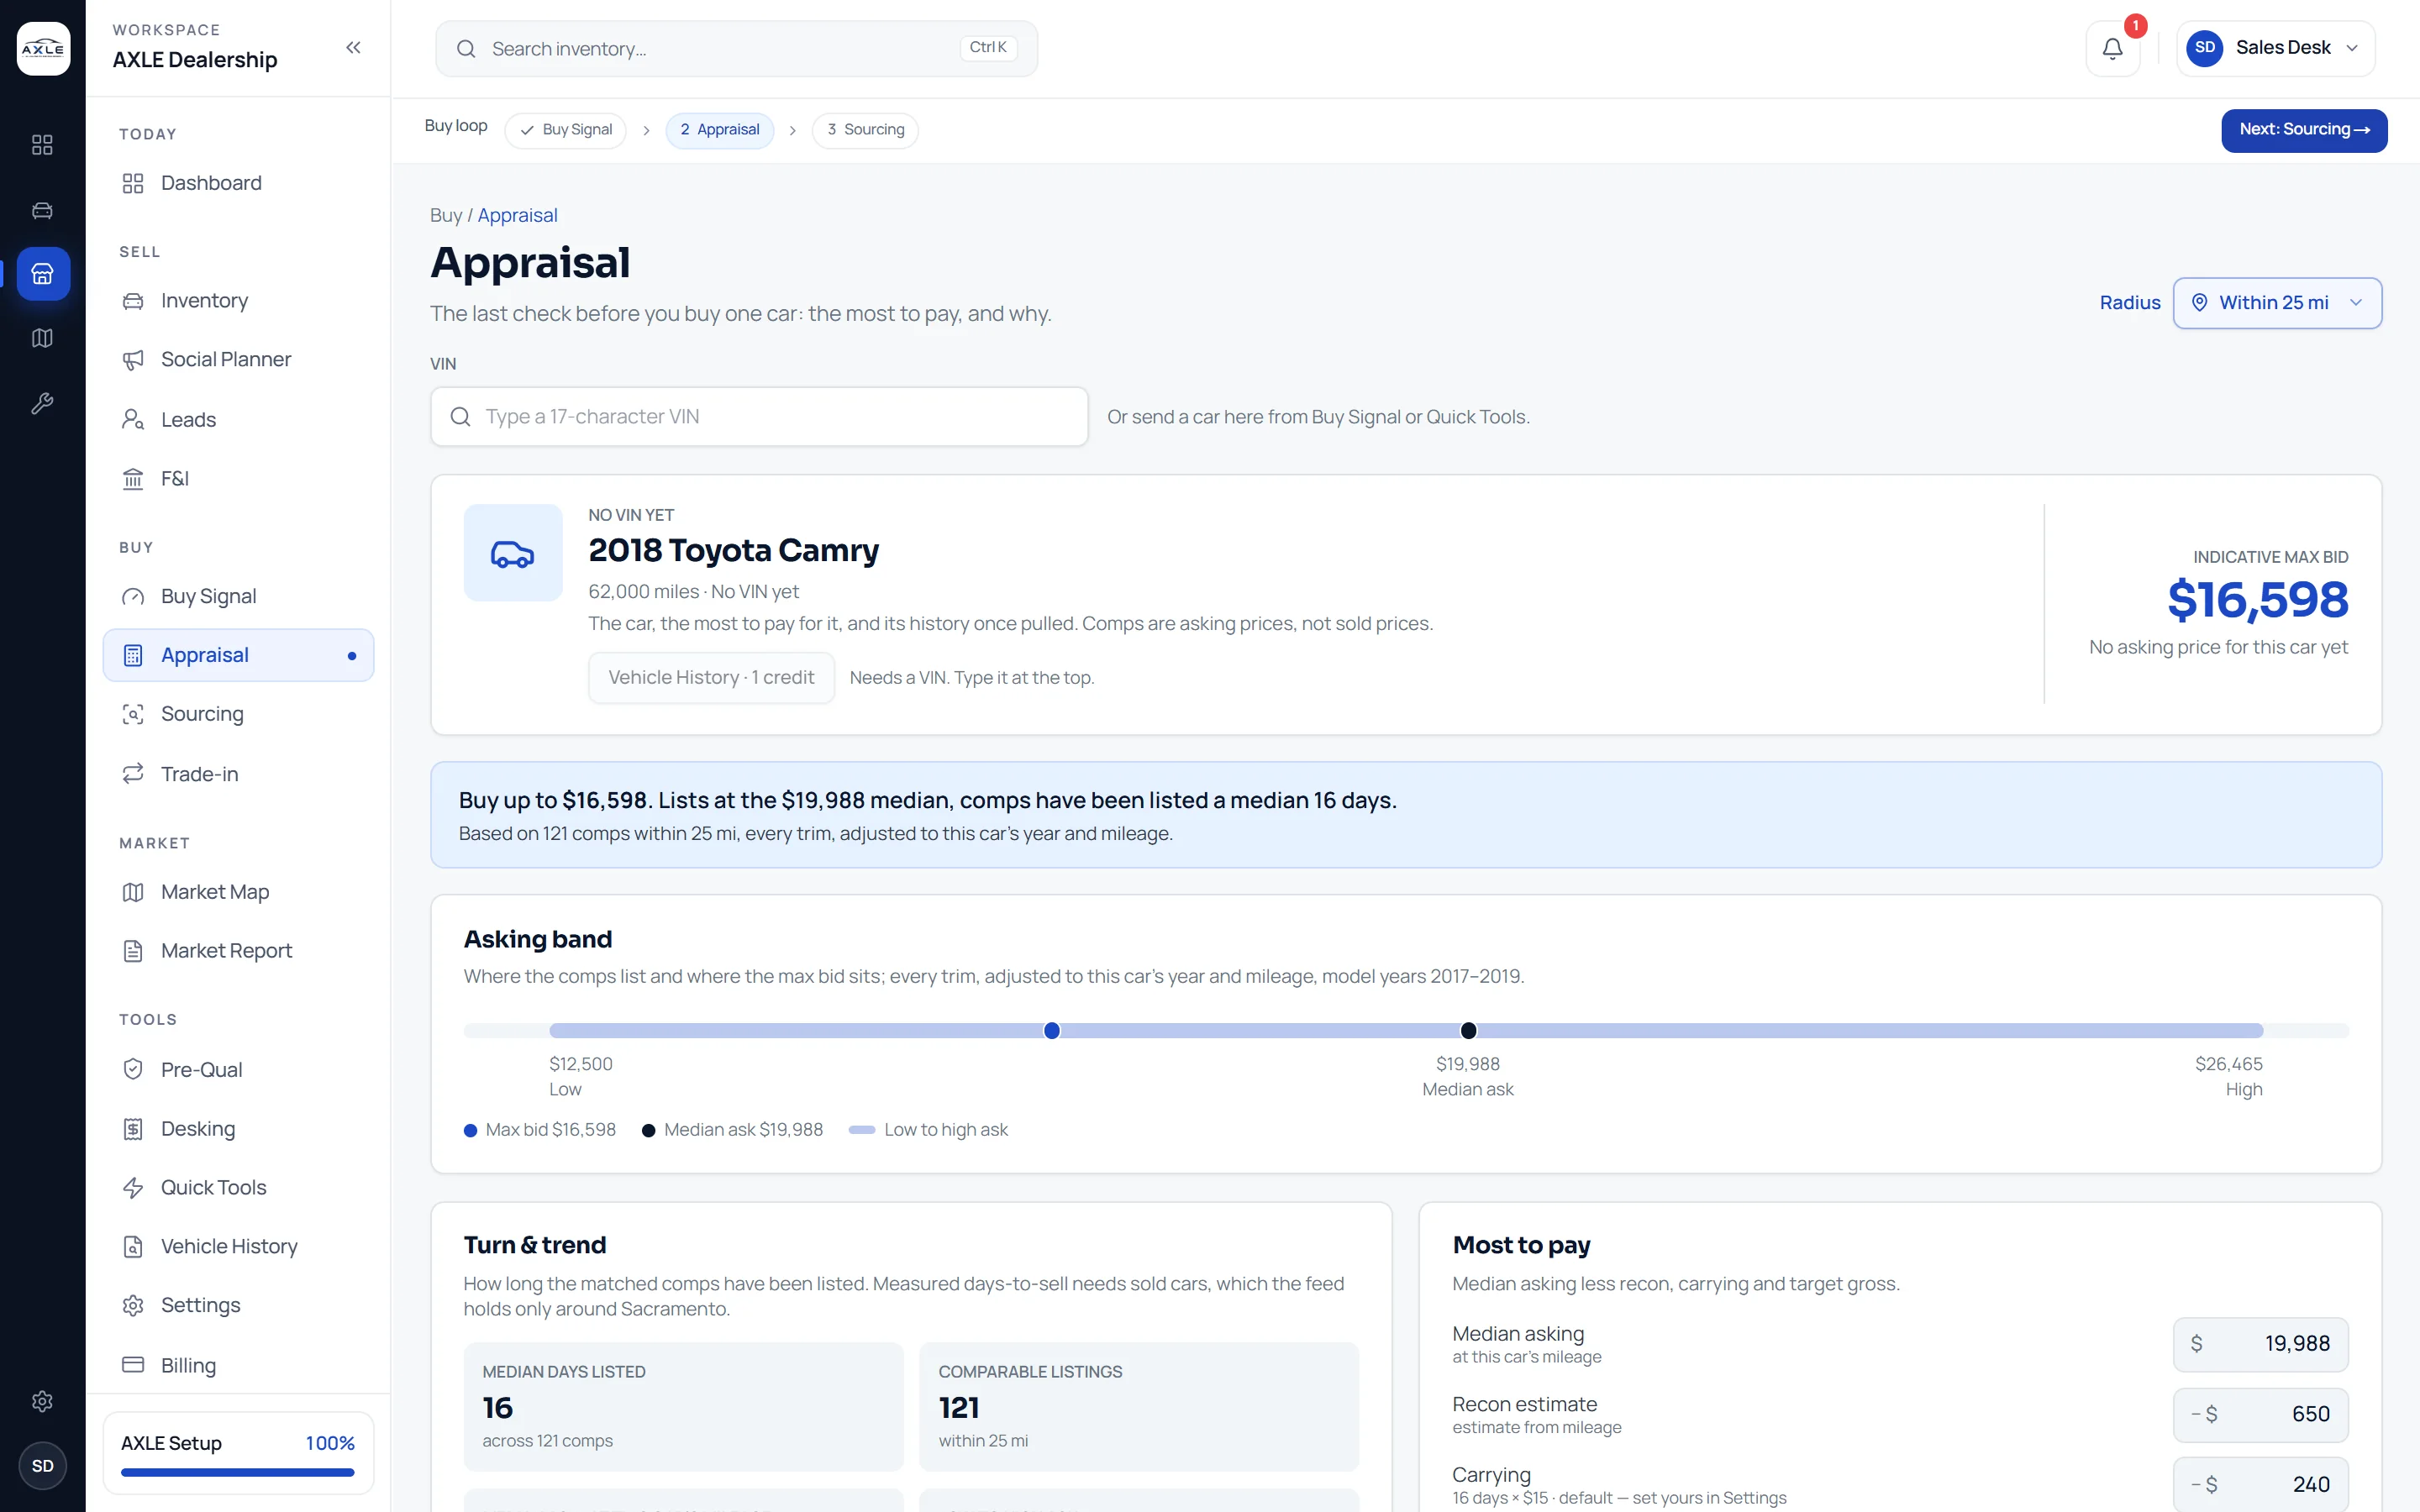
Task: Click Vehicle History 1 credit button
Action: click(711, 678)
